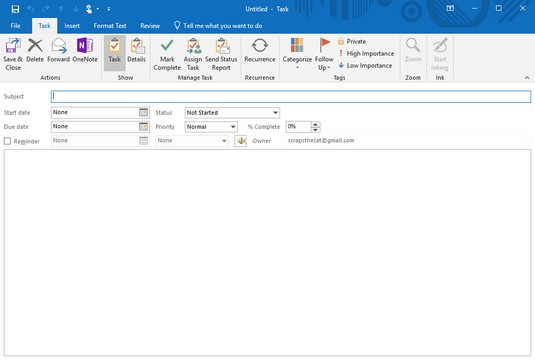This screenshot has width=535, height=360.
Task: Go to previous item with up arrow
Action: (x=61, y=9)
